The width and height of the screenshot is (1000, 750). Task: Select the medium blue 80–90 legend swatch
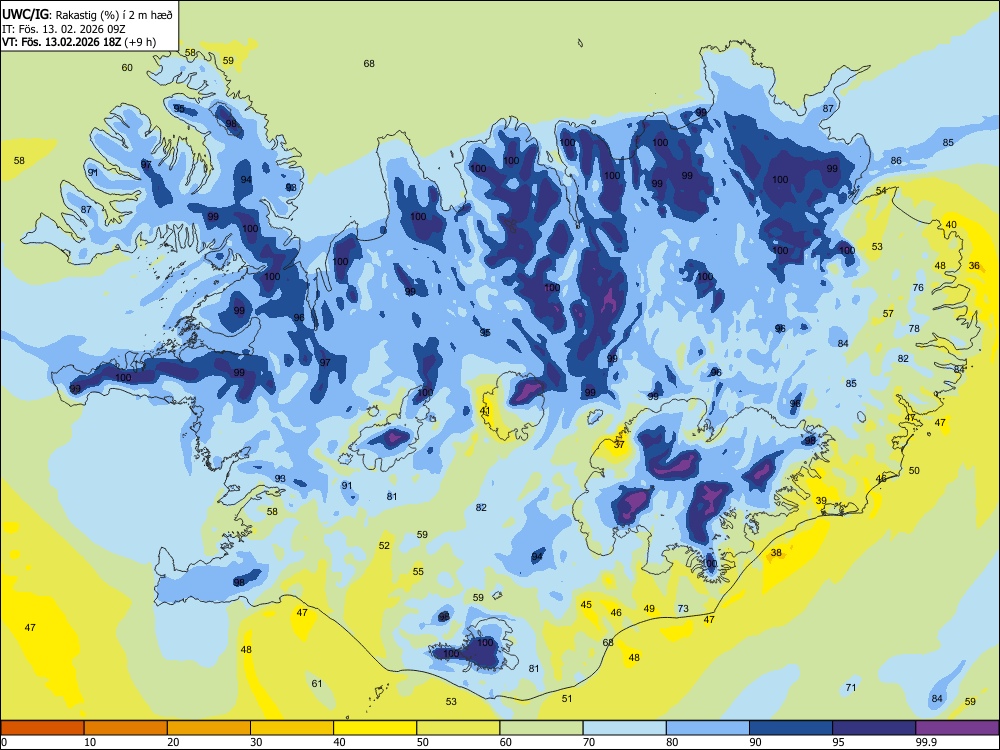(x=708, y=728)
